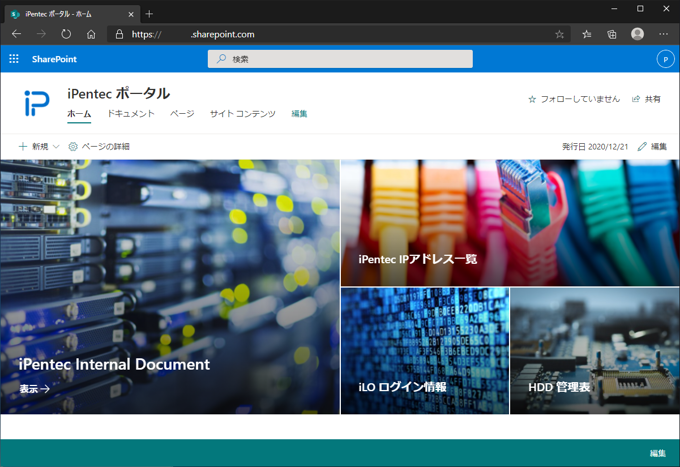Open the browser collections icon
This screenshot has height=467, width=680.
(611, 34)
